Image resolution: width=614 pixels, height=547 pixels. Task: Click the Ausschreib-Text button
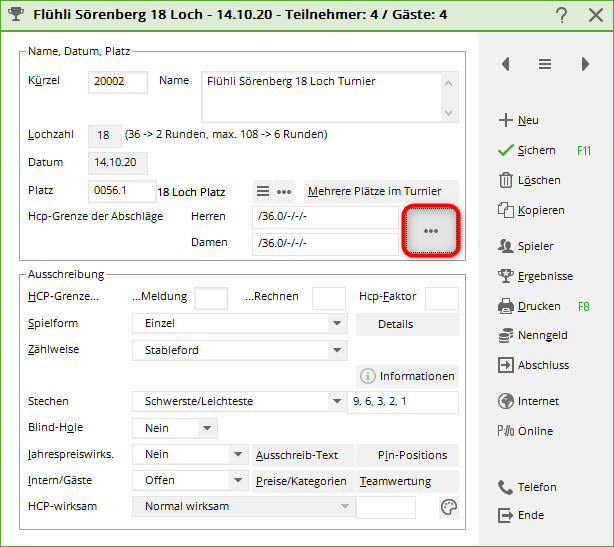click(297, 455)
